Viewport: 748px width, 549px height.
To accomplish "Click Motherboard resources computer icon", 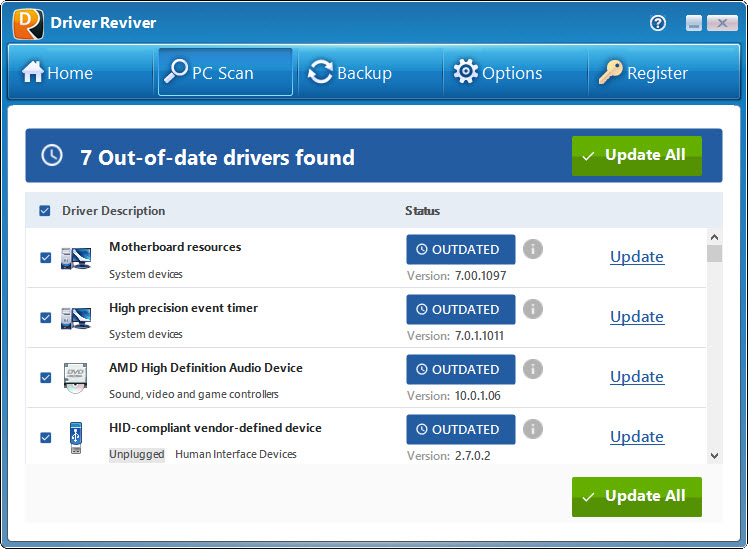I will coord(76,258).
